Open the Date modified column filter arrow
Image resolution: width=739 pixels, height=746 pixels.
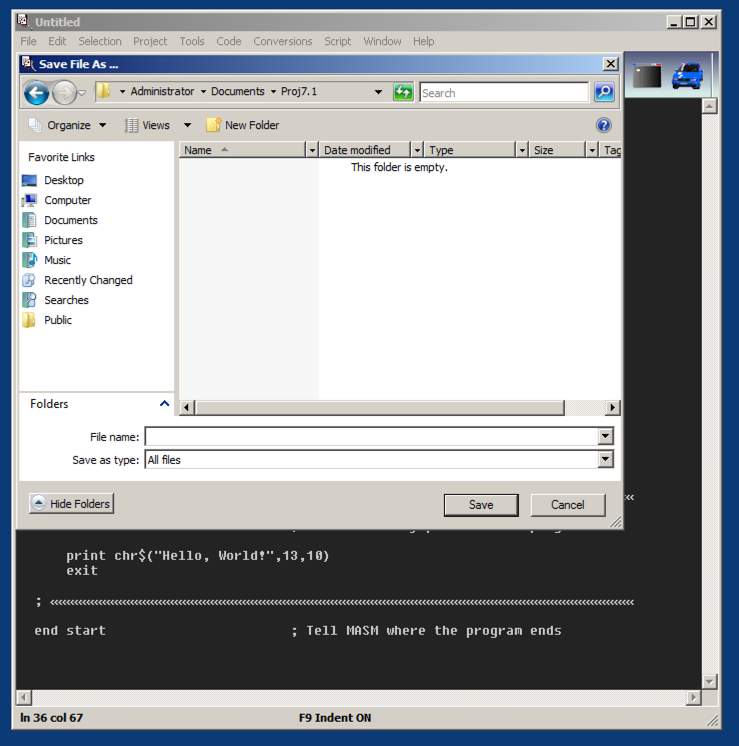click(x=417, y=150)
